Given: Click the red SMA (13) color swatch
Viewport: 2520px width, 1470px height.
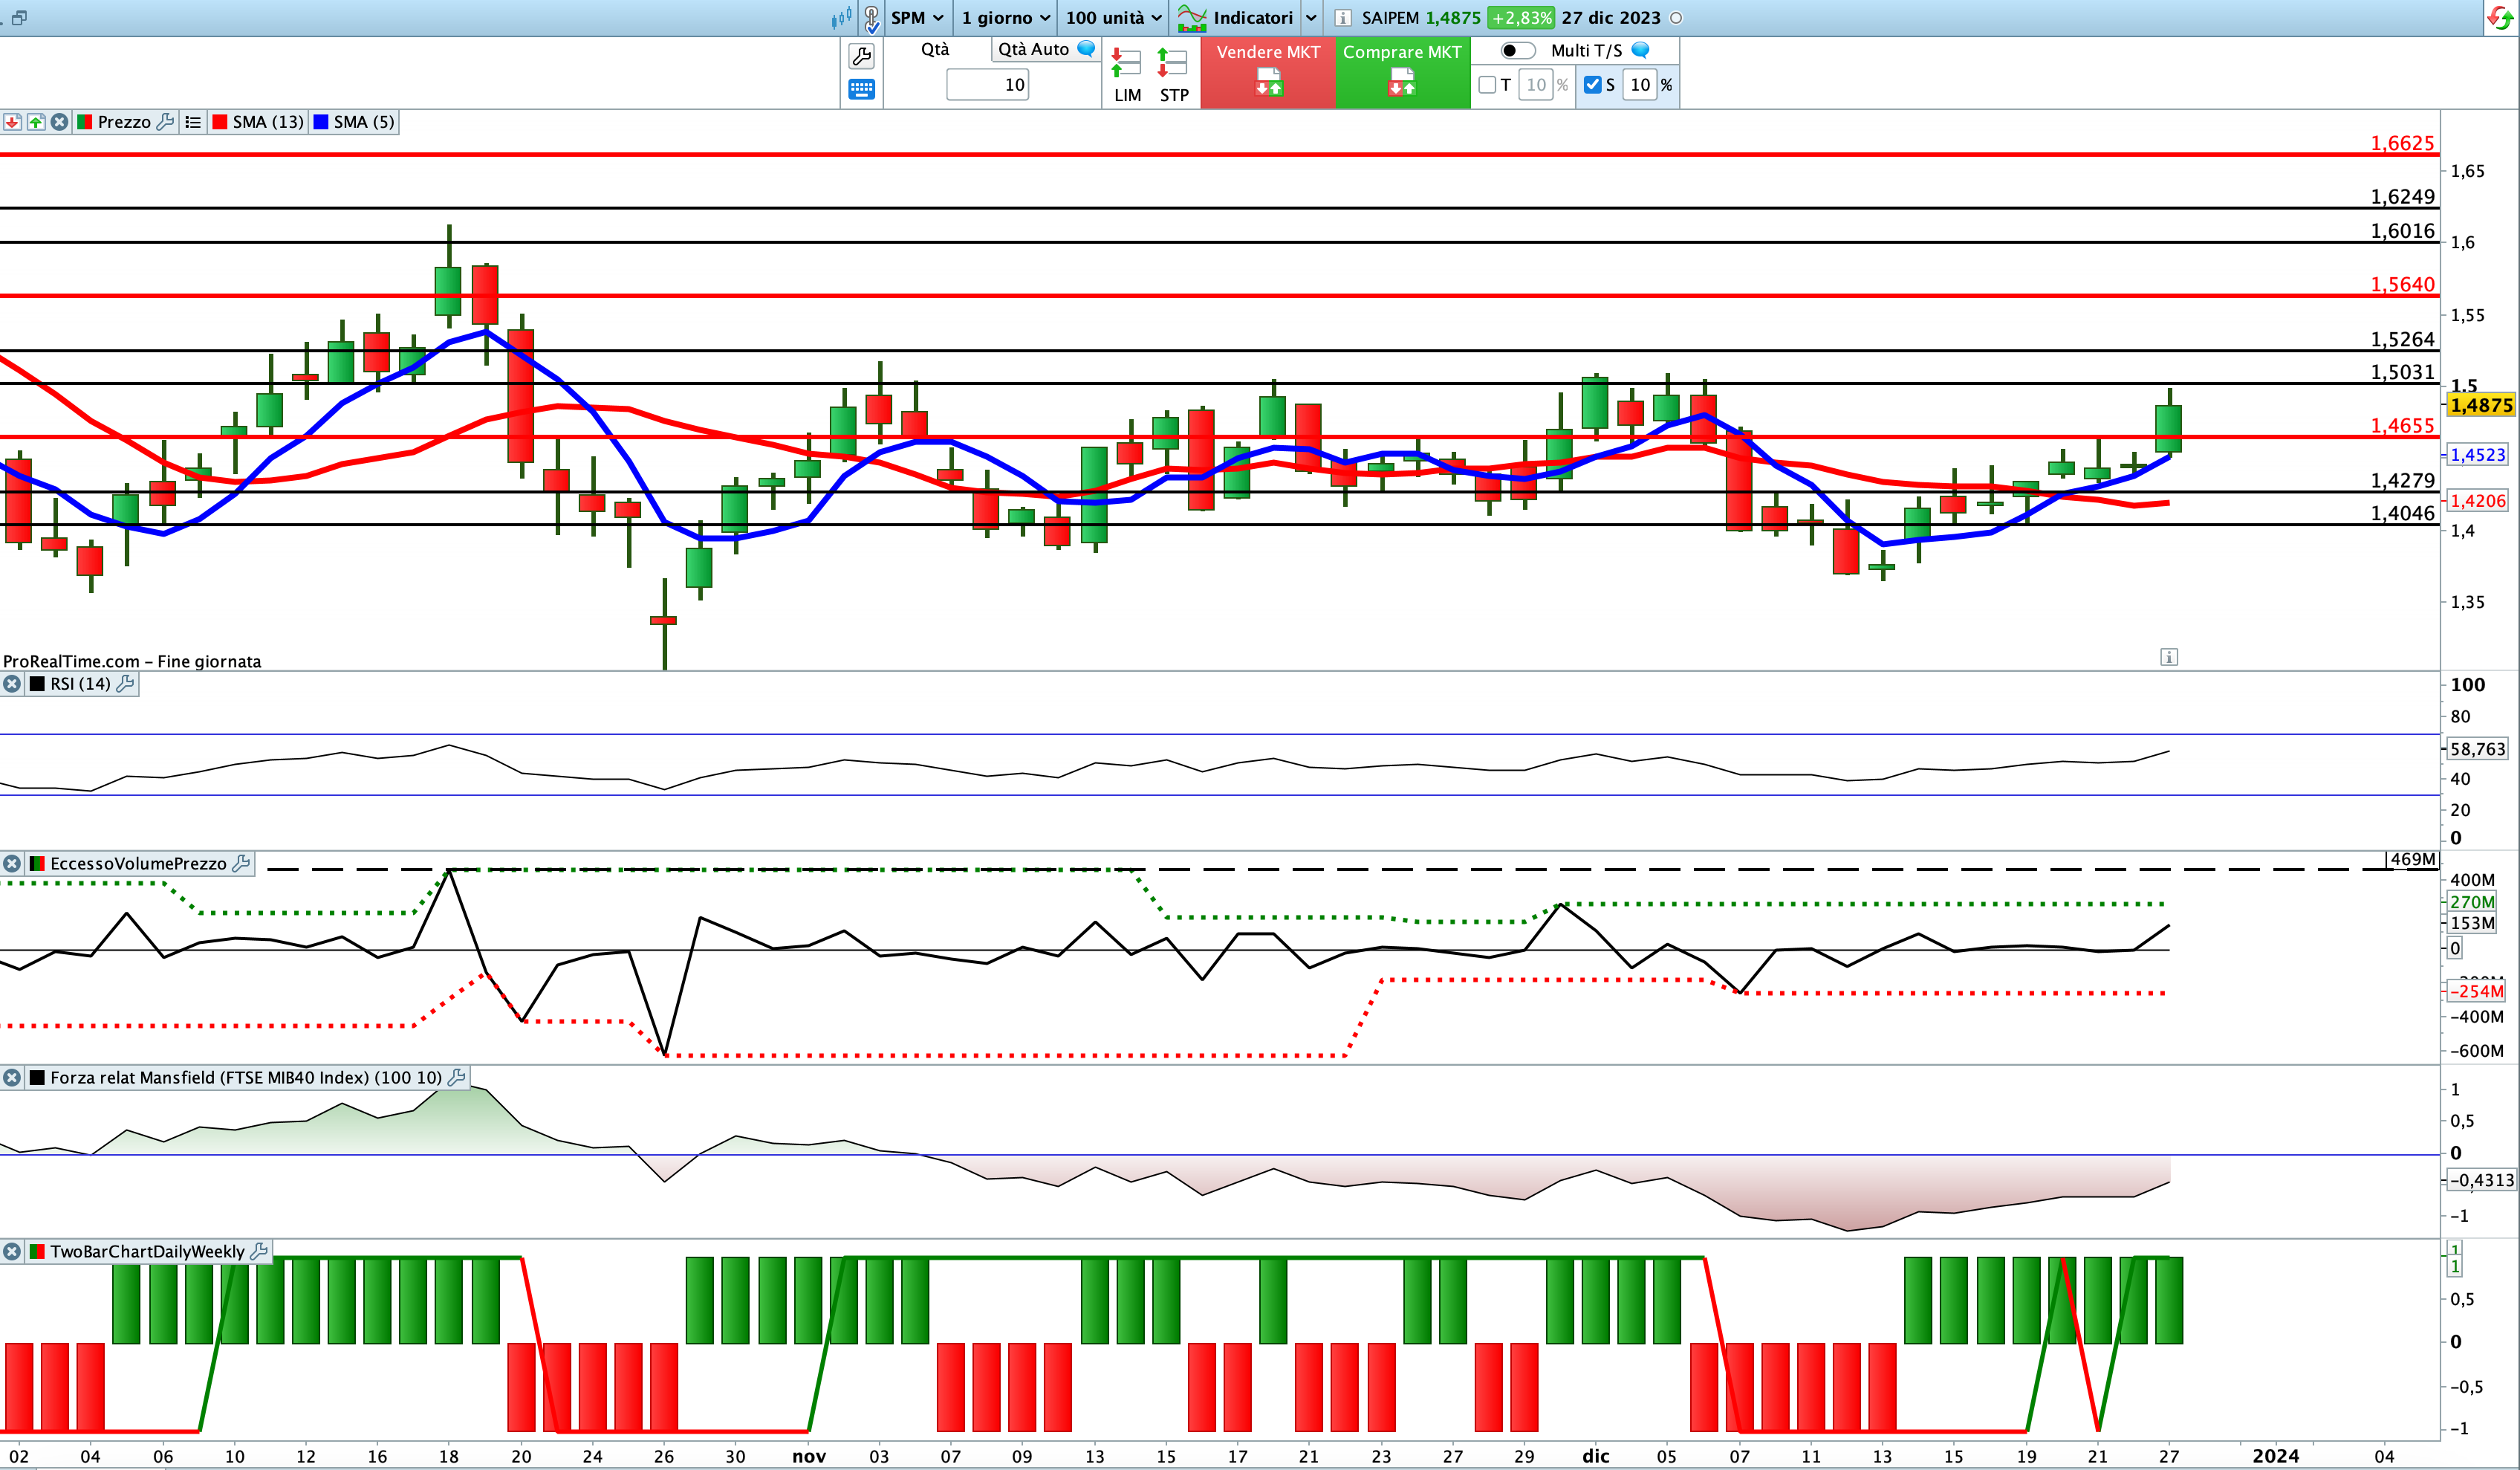Looking at the screenshot, I should click(x=220, y=122).
